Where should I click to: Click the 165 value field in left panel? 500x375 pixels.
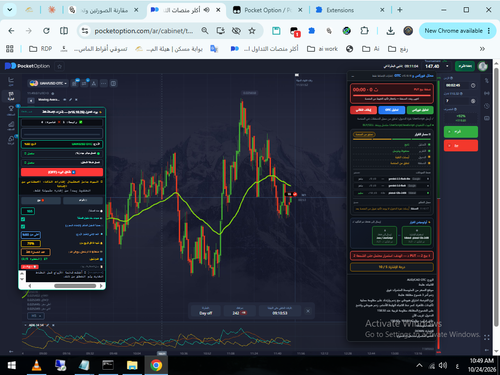(x=28, y=211)
